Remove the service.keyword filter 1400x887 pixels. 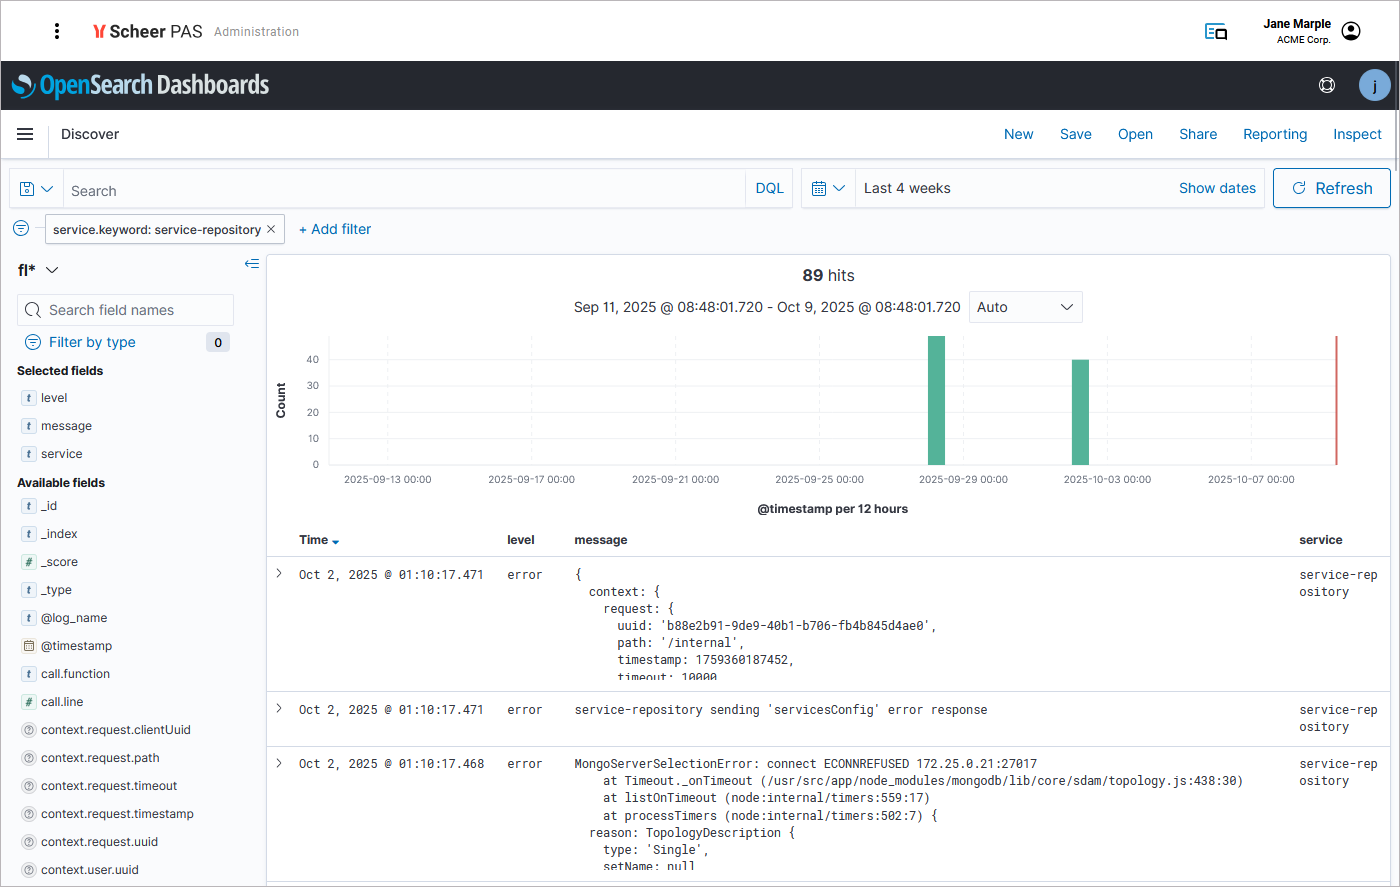271,229
